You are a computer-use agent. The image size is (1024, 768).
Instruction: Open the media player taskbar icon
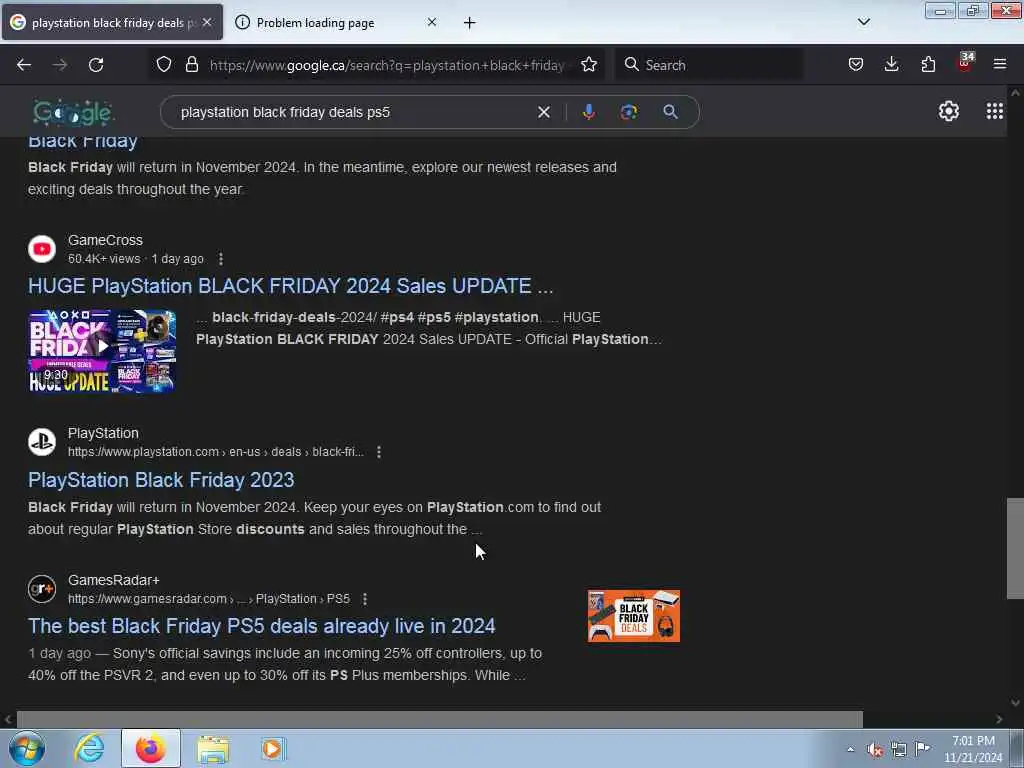pos(273,749)
